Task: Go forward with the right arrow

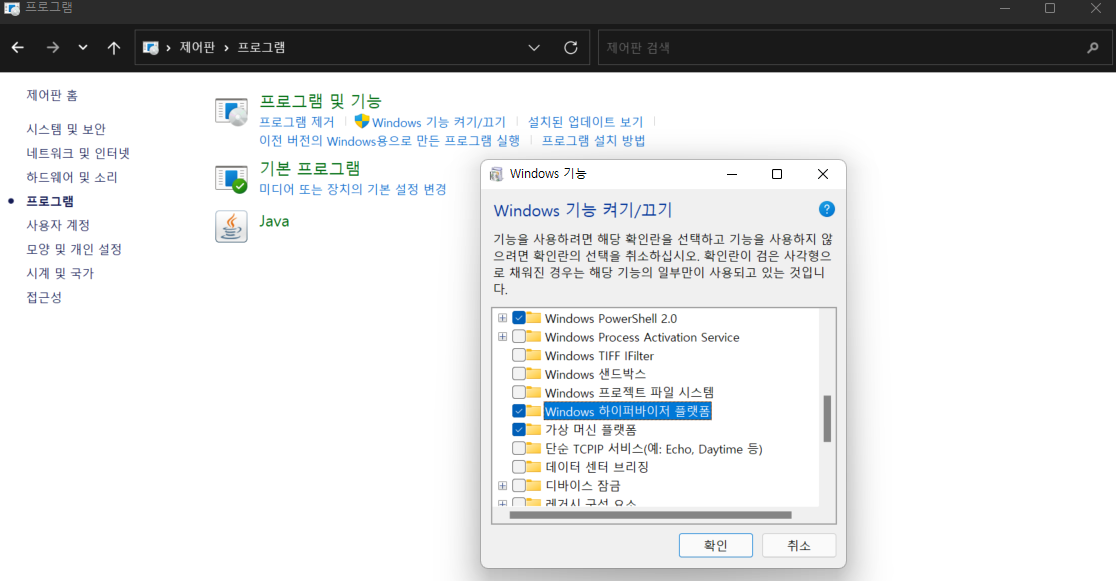Action: click(x=53, y=48)
